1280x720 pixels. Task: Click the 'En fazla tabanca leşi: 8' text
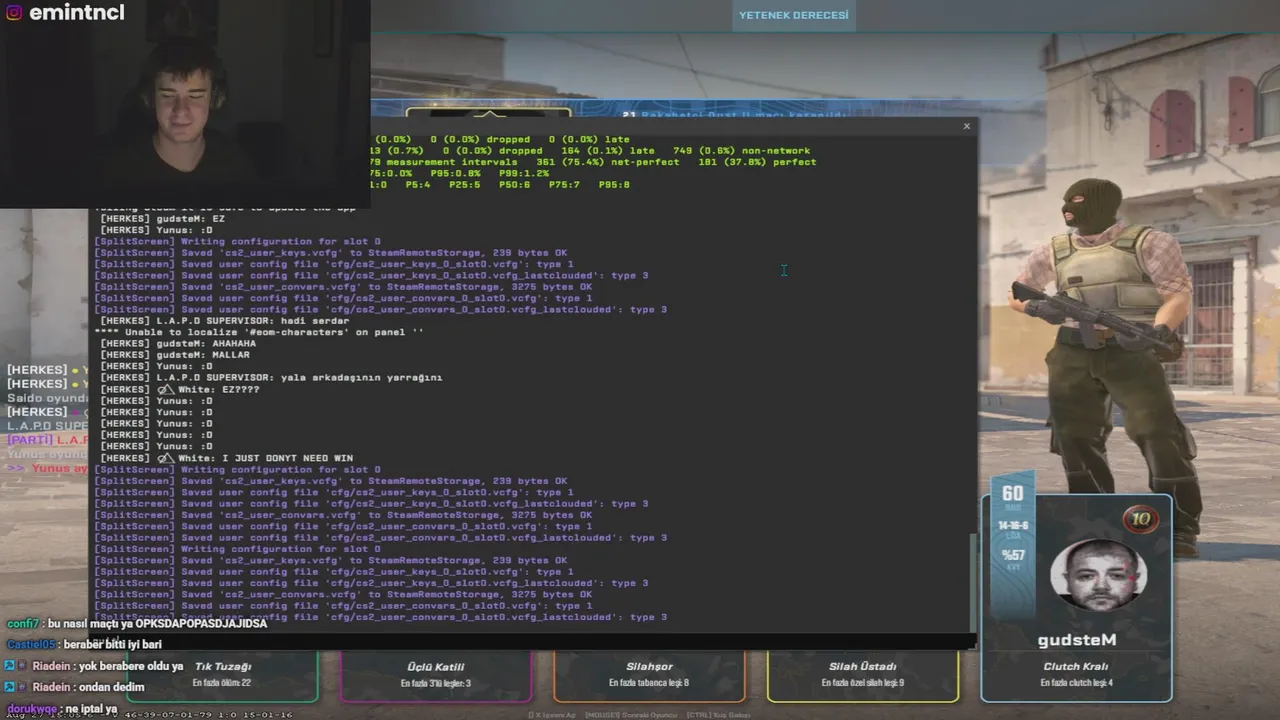pos(649,683)
